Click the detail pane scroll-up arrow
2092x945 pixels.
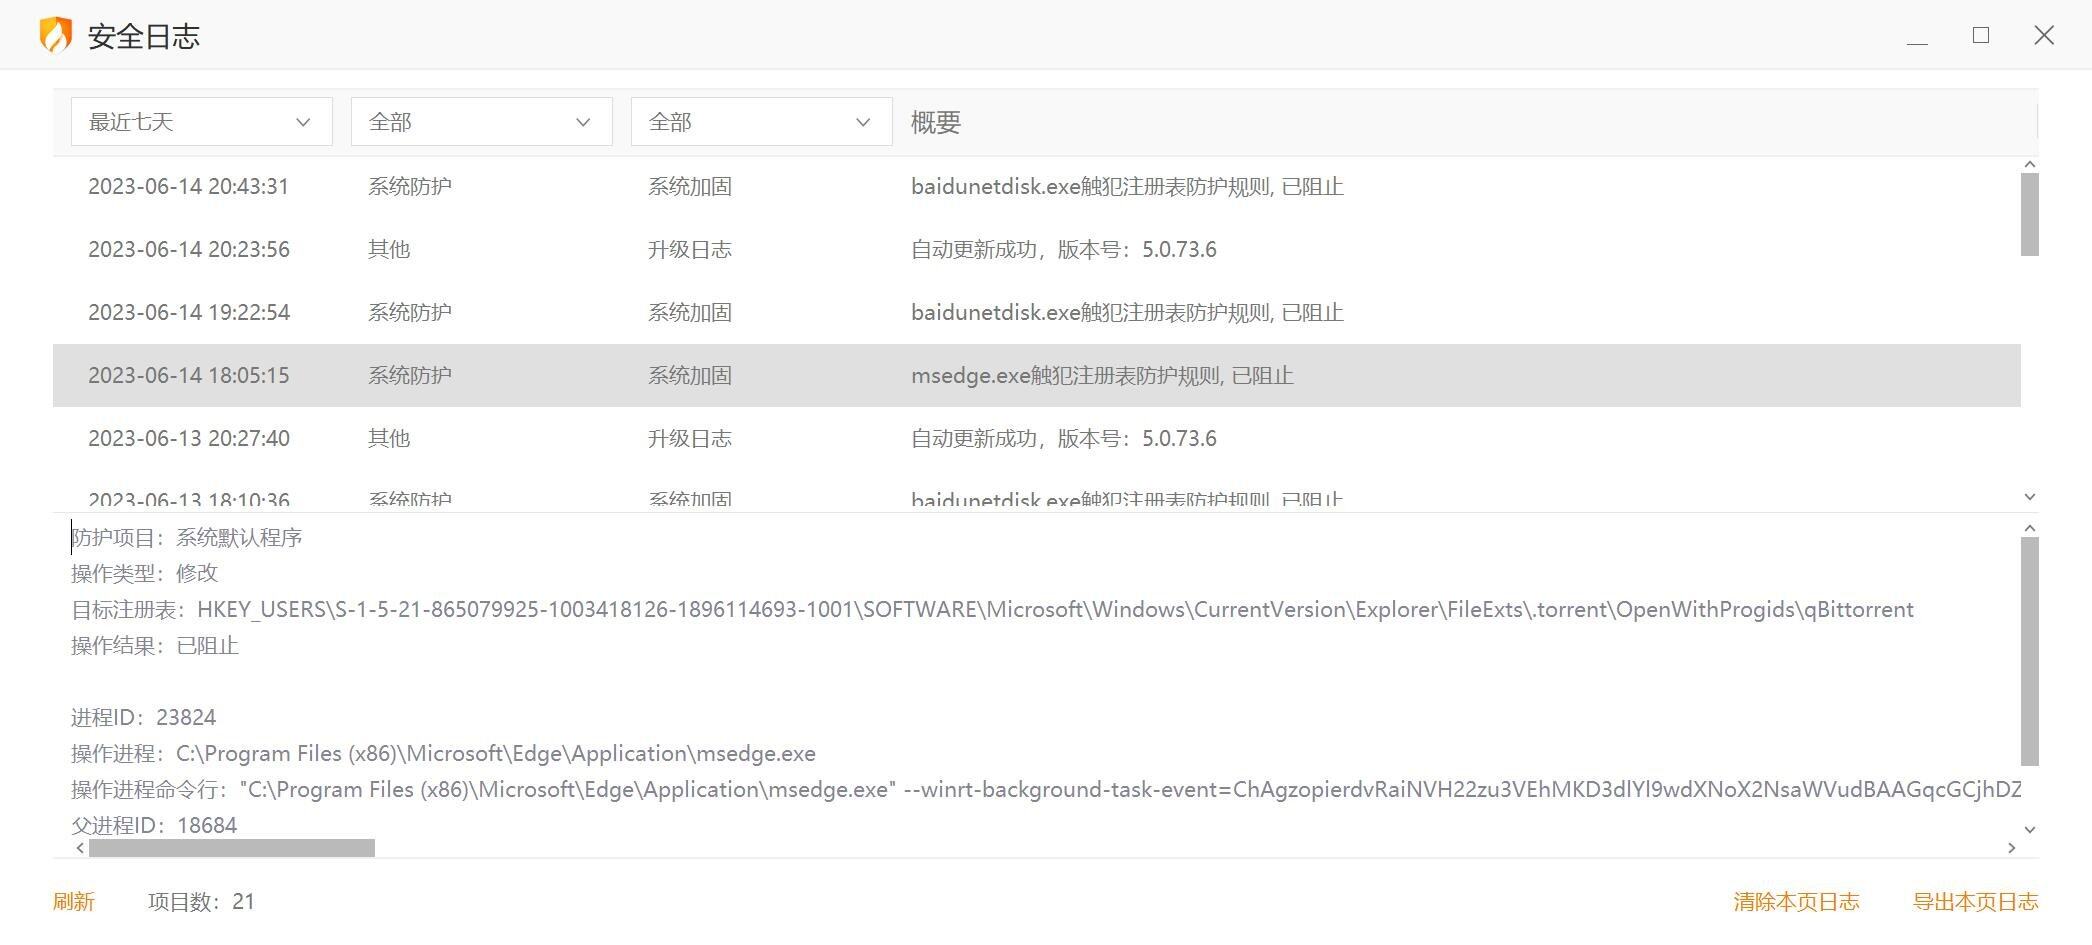[2030, 528]
